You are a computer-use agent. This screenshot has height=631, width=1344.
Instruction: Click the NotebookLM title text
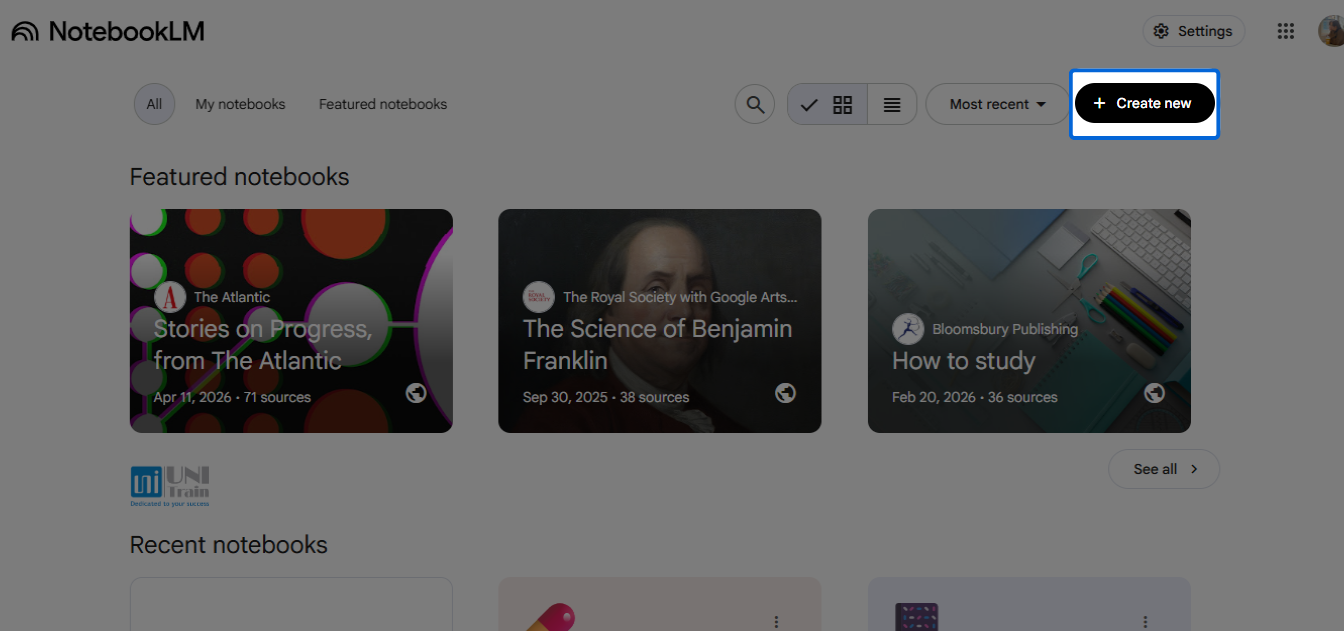tap(126, 31)
